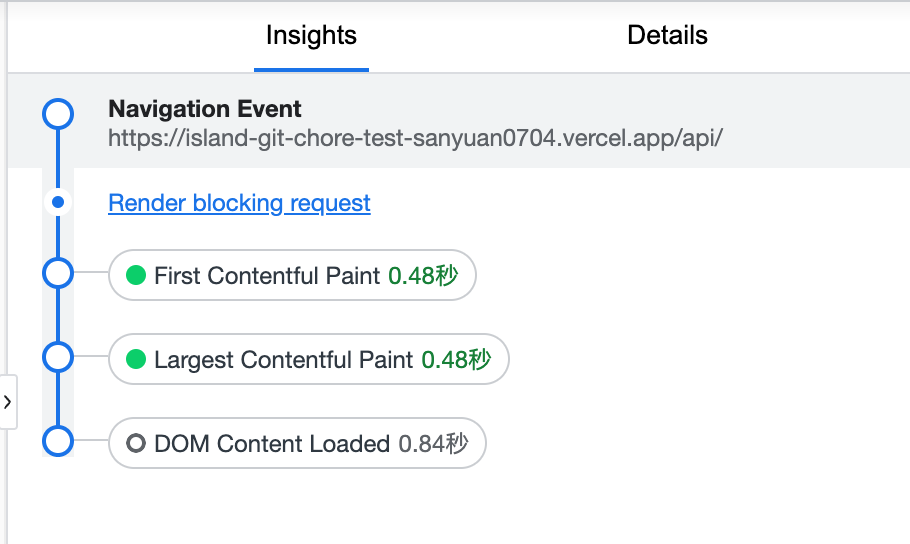Click the First Contentful Paint 0.48秒 value

(x=423, y=276)
